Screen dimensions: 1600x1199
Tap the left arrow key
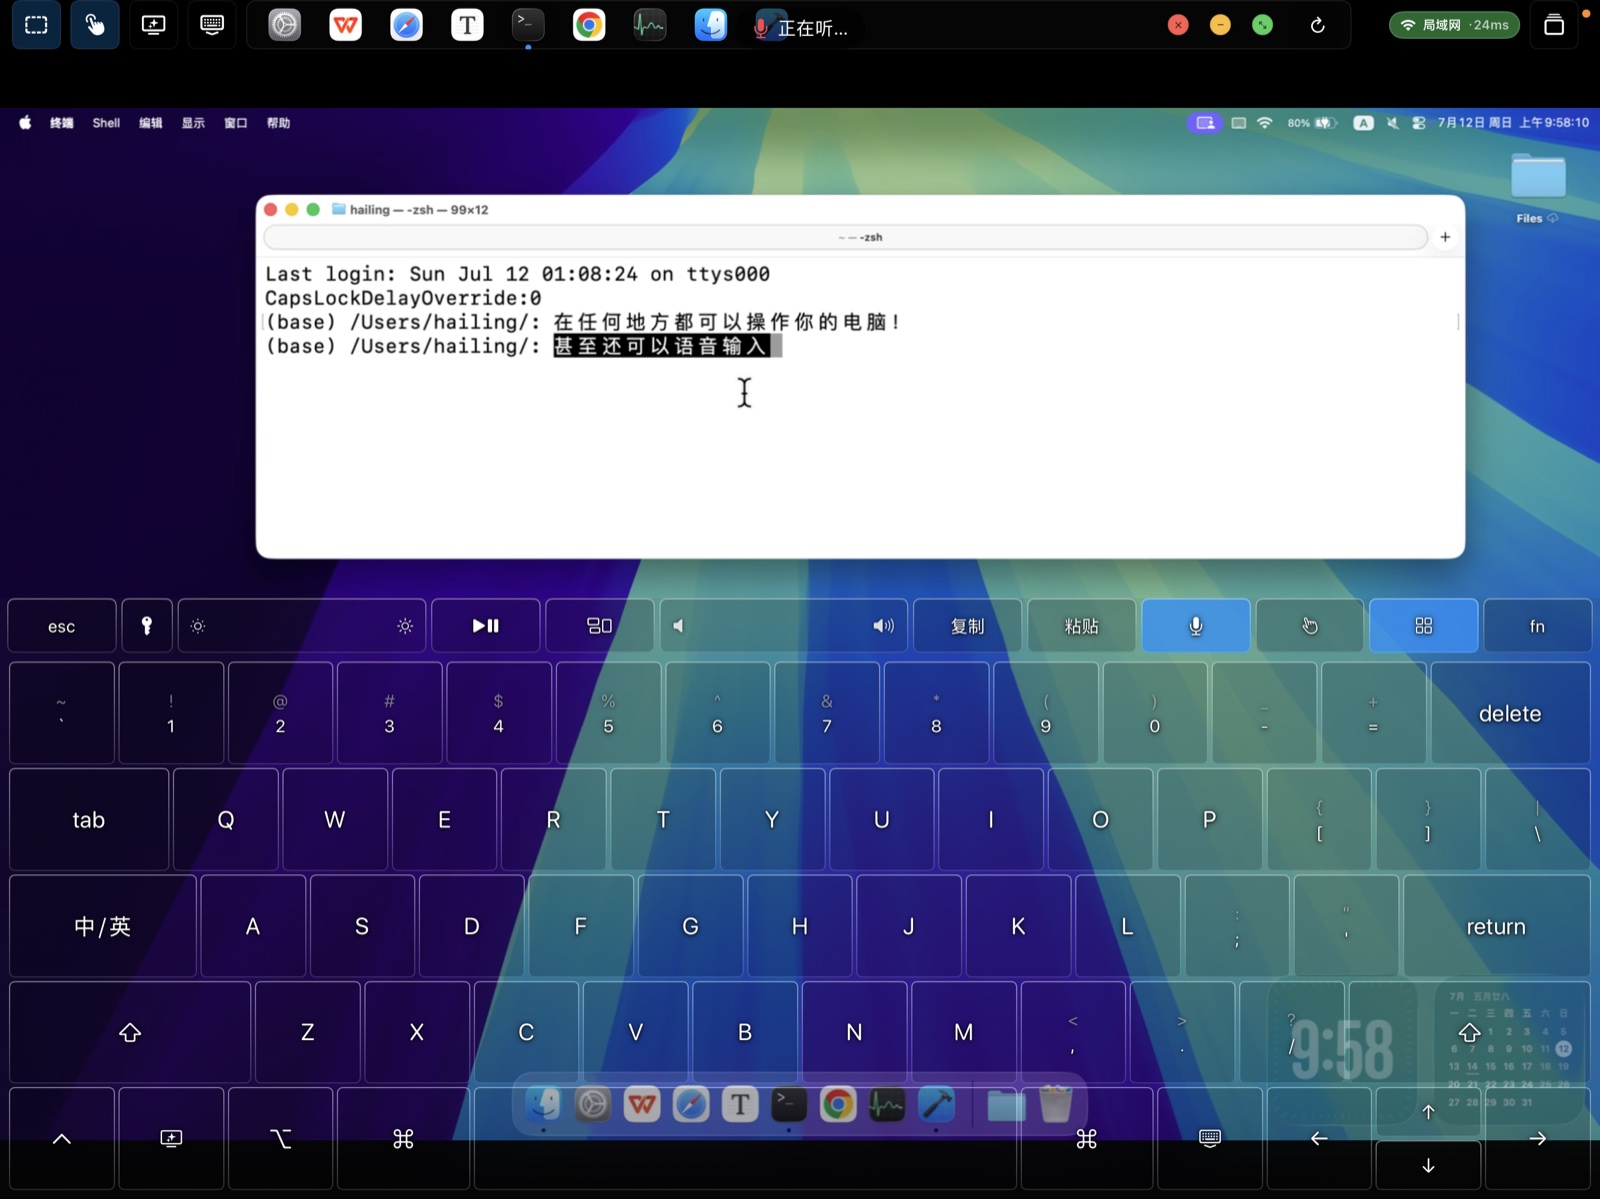pyautogui.click(x=1319, y=1138)
